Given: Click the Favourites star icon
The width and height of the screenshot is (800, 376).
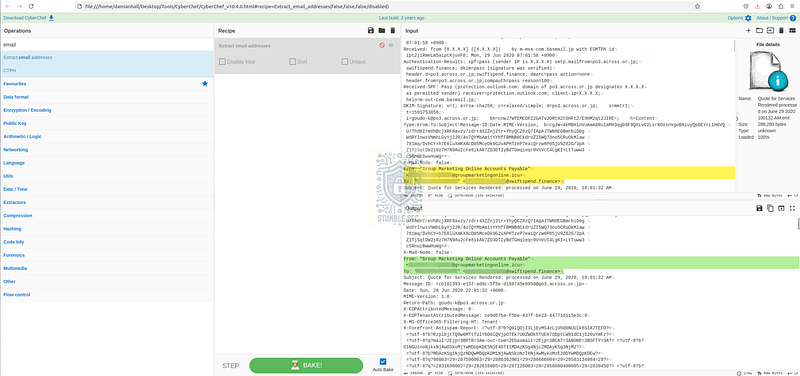Looking at the screenshot, I should click(x=205, y=84).
